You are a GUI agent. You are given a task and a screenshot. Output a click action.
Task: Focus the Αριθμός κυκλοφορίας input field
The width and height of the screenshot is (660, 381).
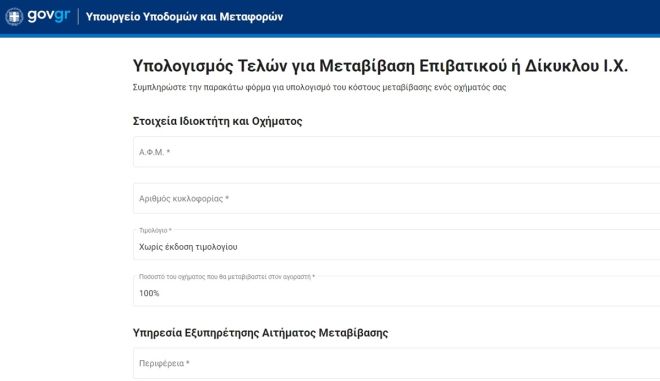(x=397, y=198)
